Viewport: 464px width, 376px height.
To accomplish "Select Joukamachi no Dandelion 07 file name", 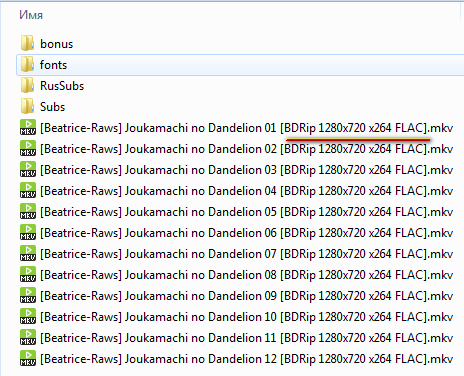I will [246, 254].
